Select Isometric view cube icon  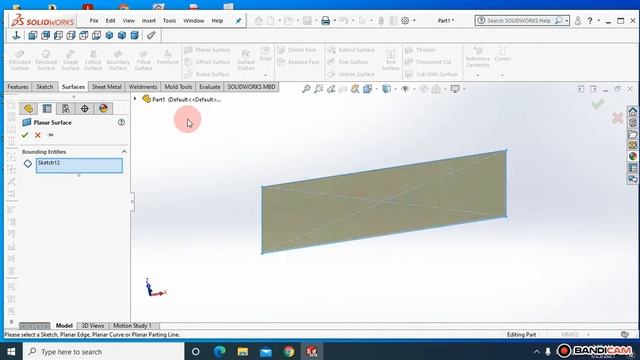tap(109, 36)
